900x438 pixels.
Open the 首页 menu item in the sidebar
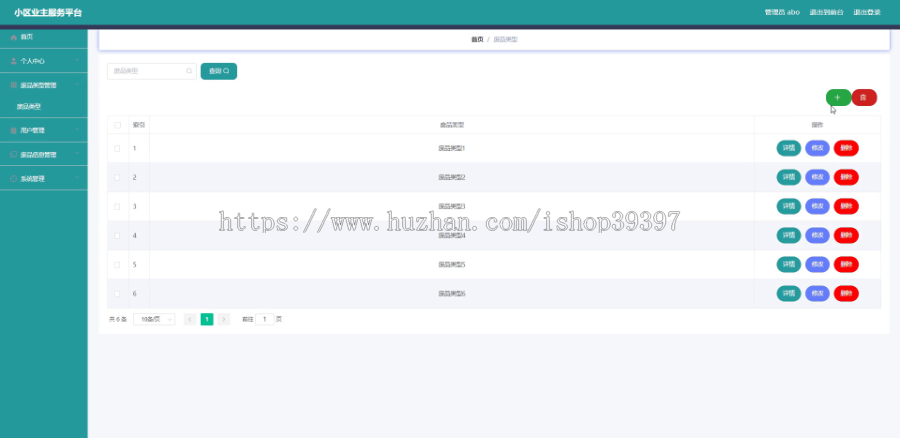[x=44, y=37]
